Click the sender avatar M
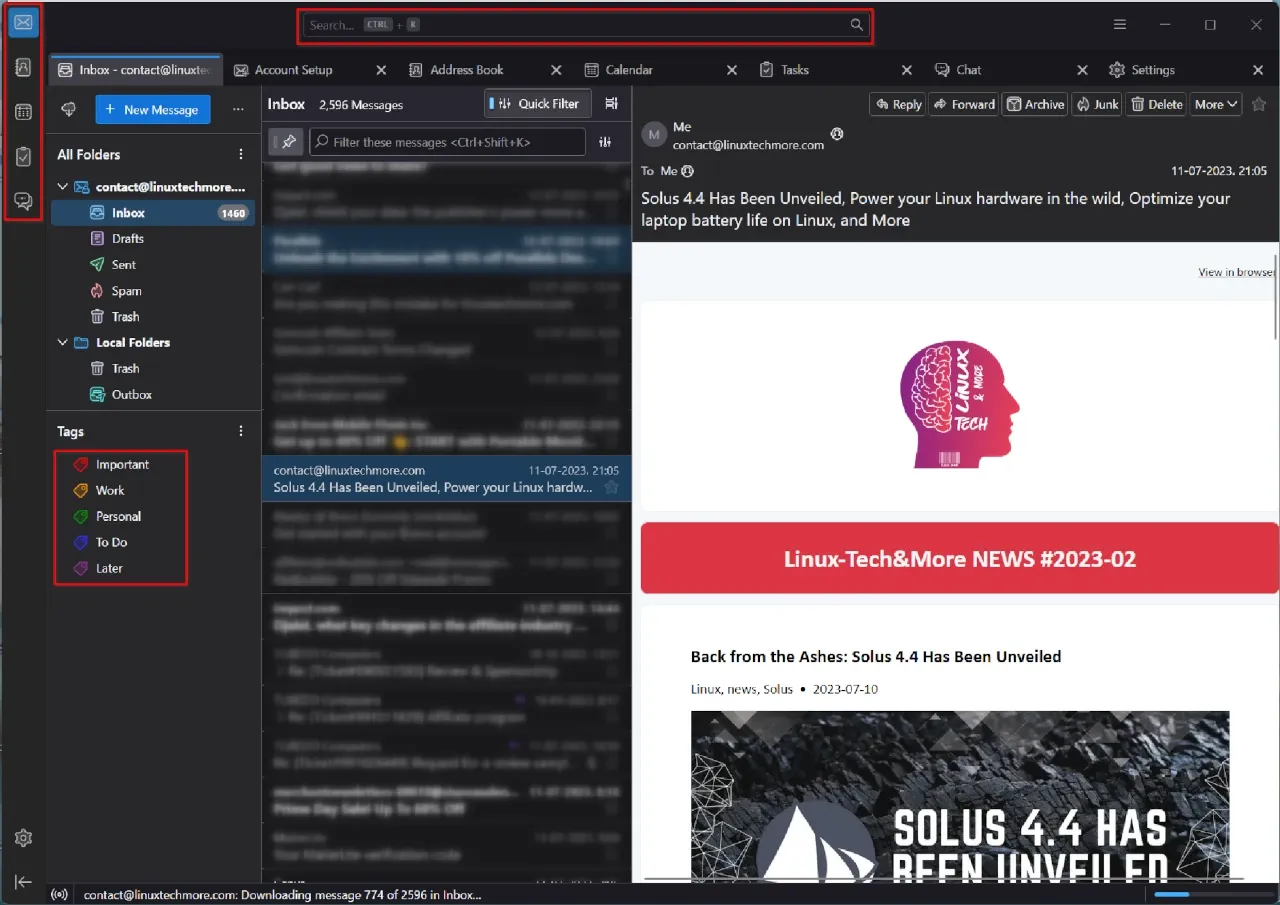The width and height of the screenshot is (1280, 905). (654, 134)
